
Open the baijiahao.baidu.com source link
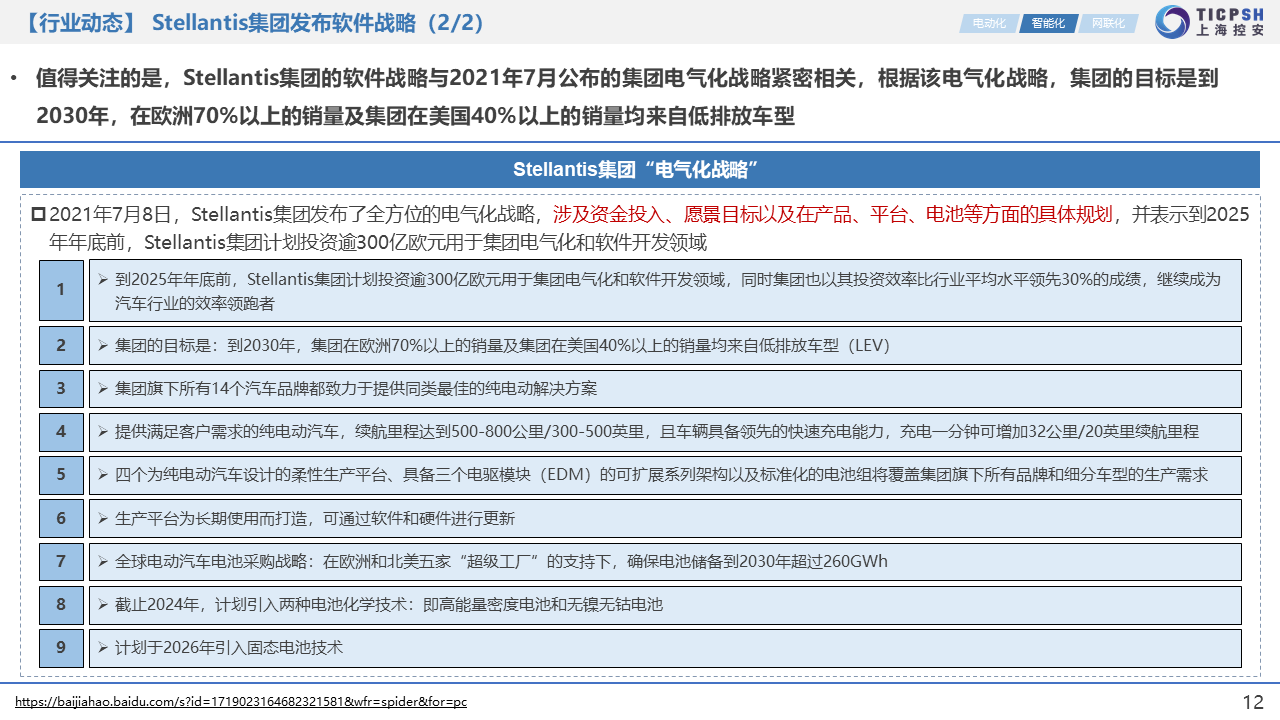tap(241, 702)
